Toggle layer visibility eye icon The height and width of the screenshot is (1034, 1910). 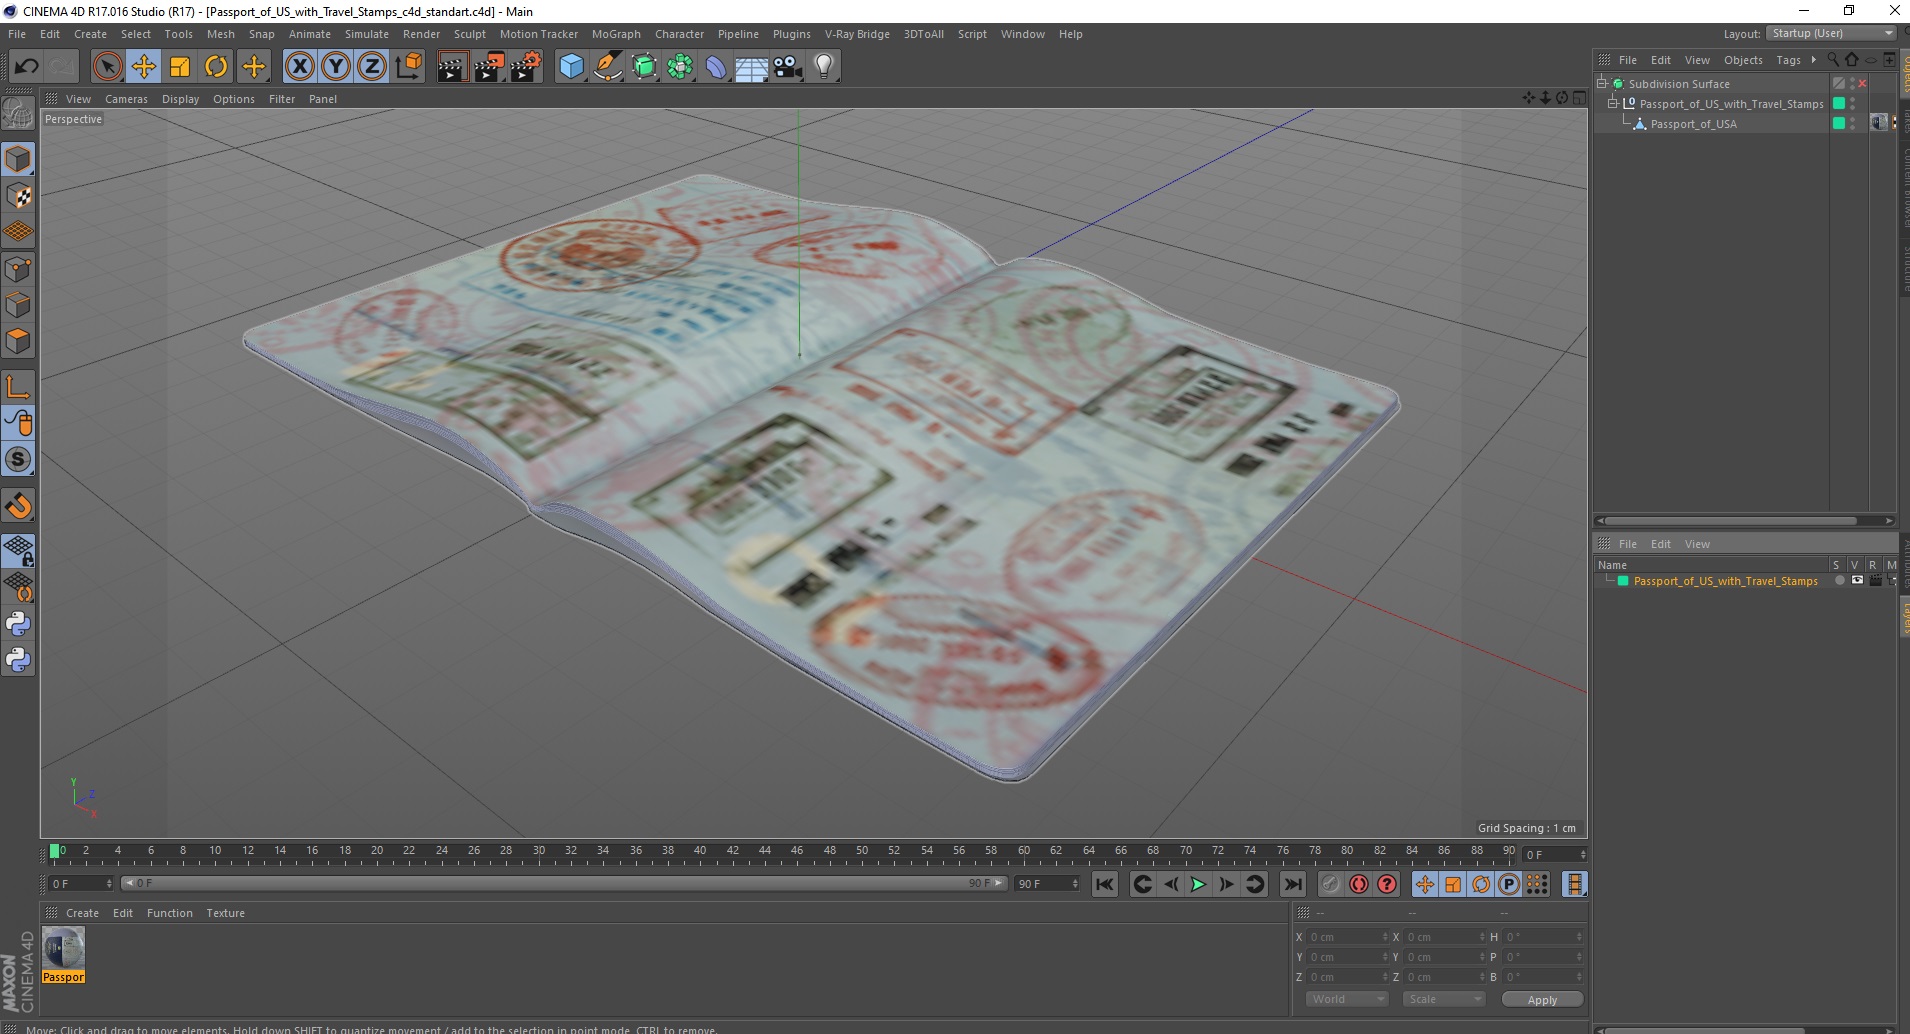click(x=1857, y=581)
